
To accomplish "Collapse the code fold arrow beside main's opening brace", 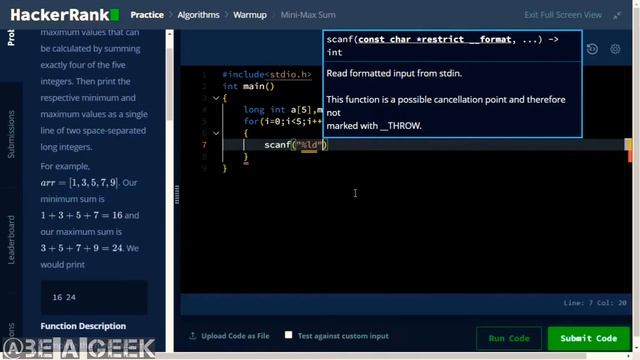I will (216, 98).
